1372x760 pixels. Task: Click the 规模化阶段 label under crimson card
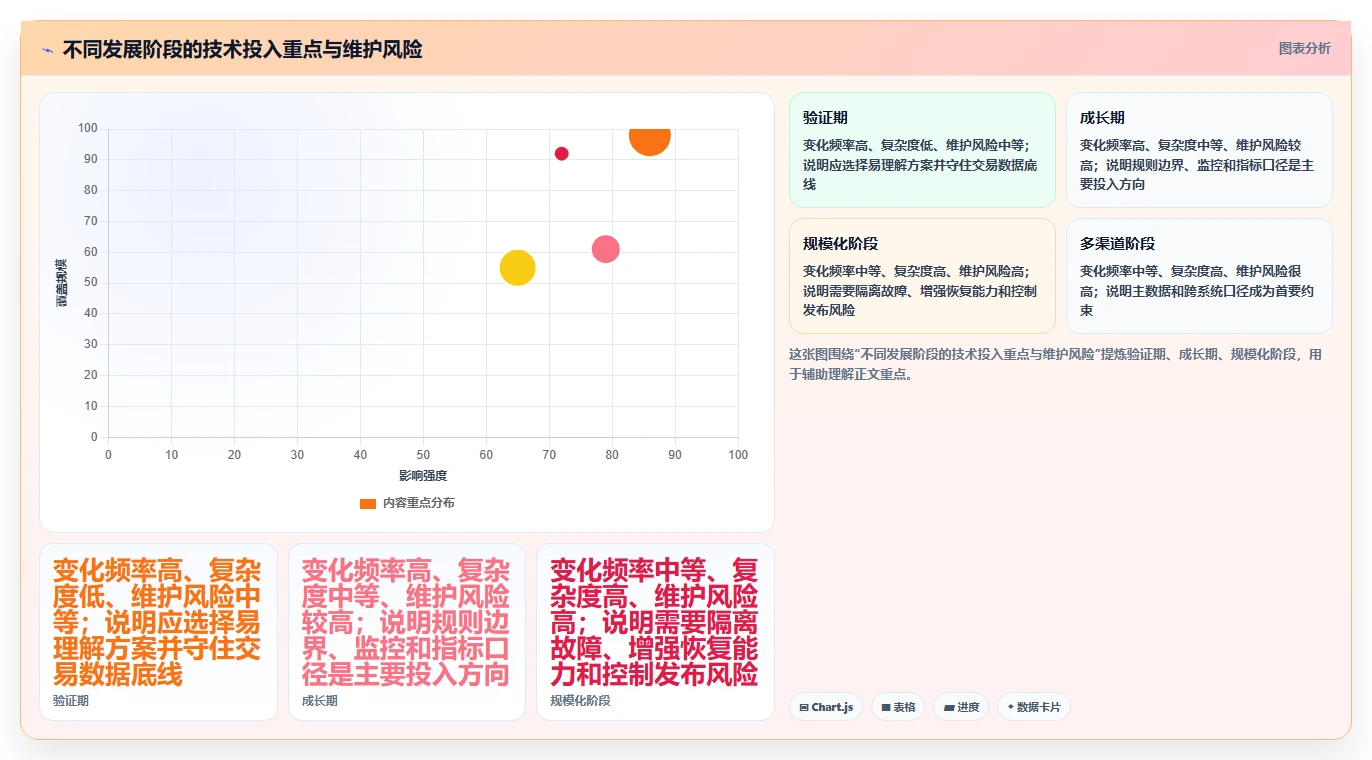click(x=580, y=701)
